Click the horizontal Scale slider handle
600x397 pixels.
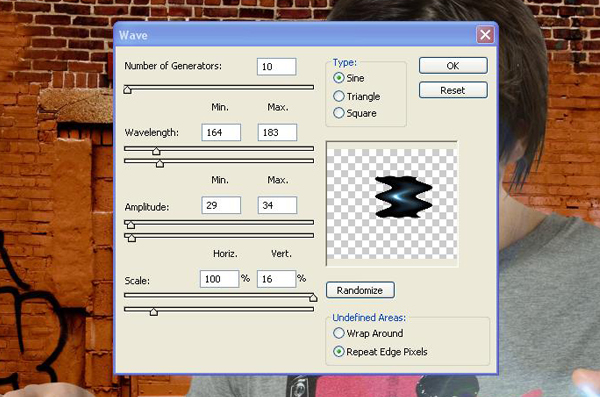click(x=313, y=297)
